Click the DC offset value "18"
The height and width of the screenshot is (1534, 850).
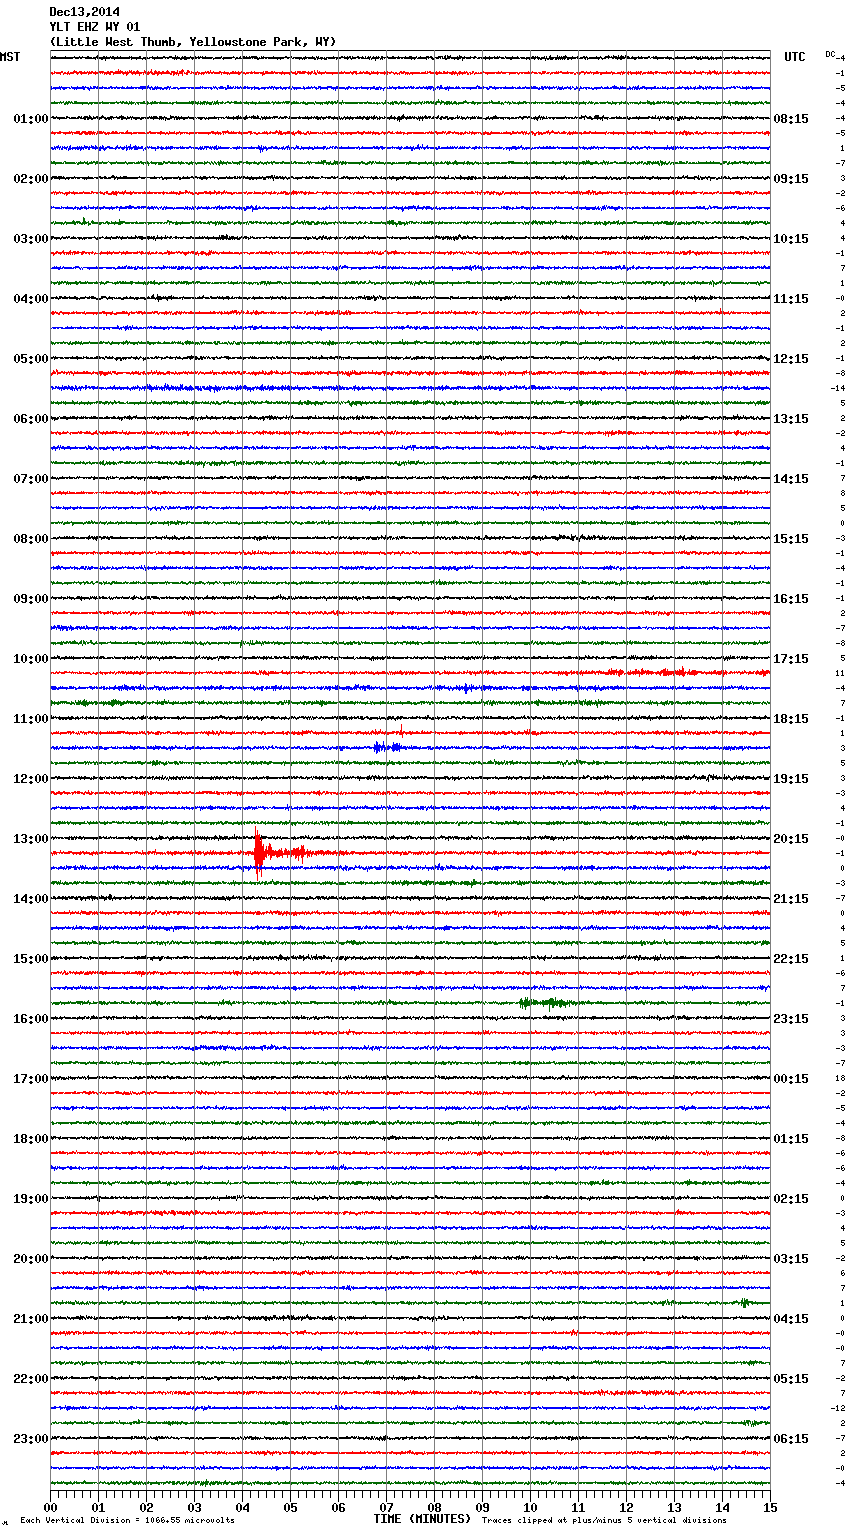(x=840, y=1078)
